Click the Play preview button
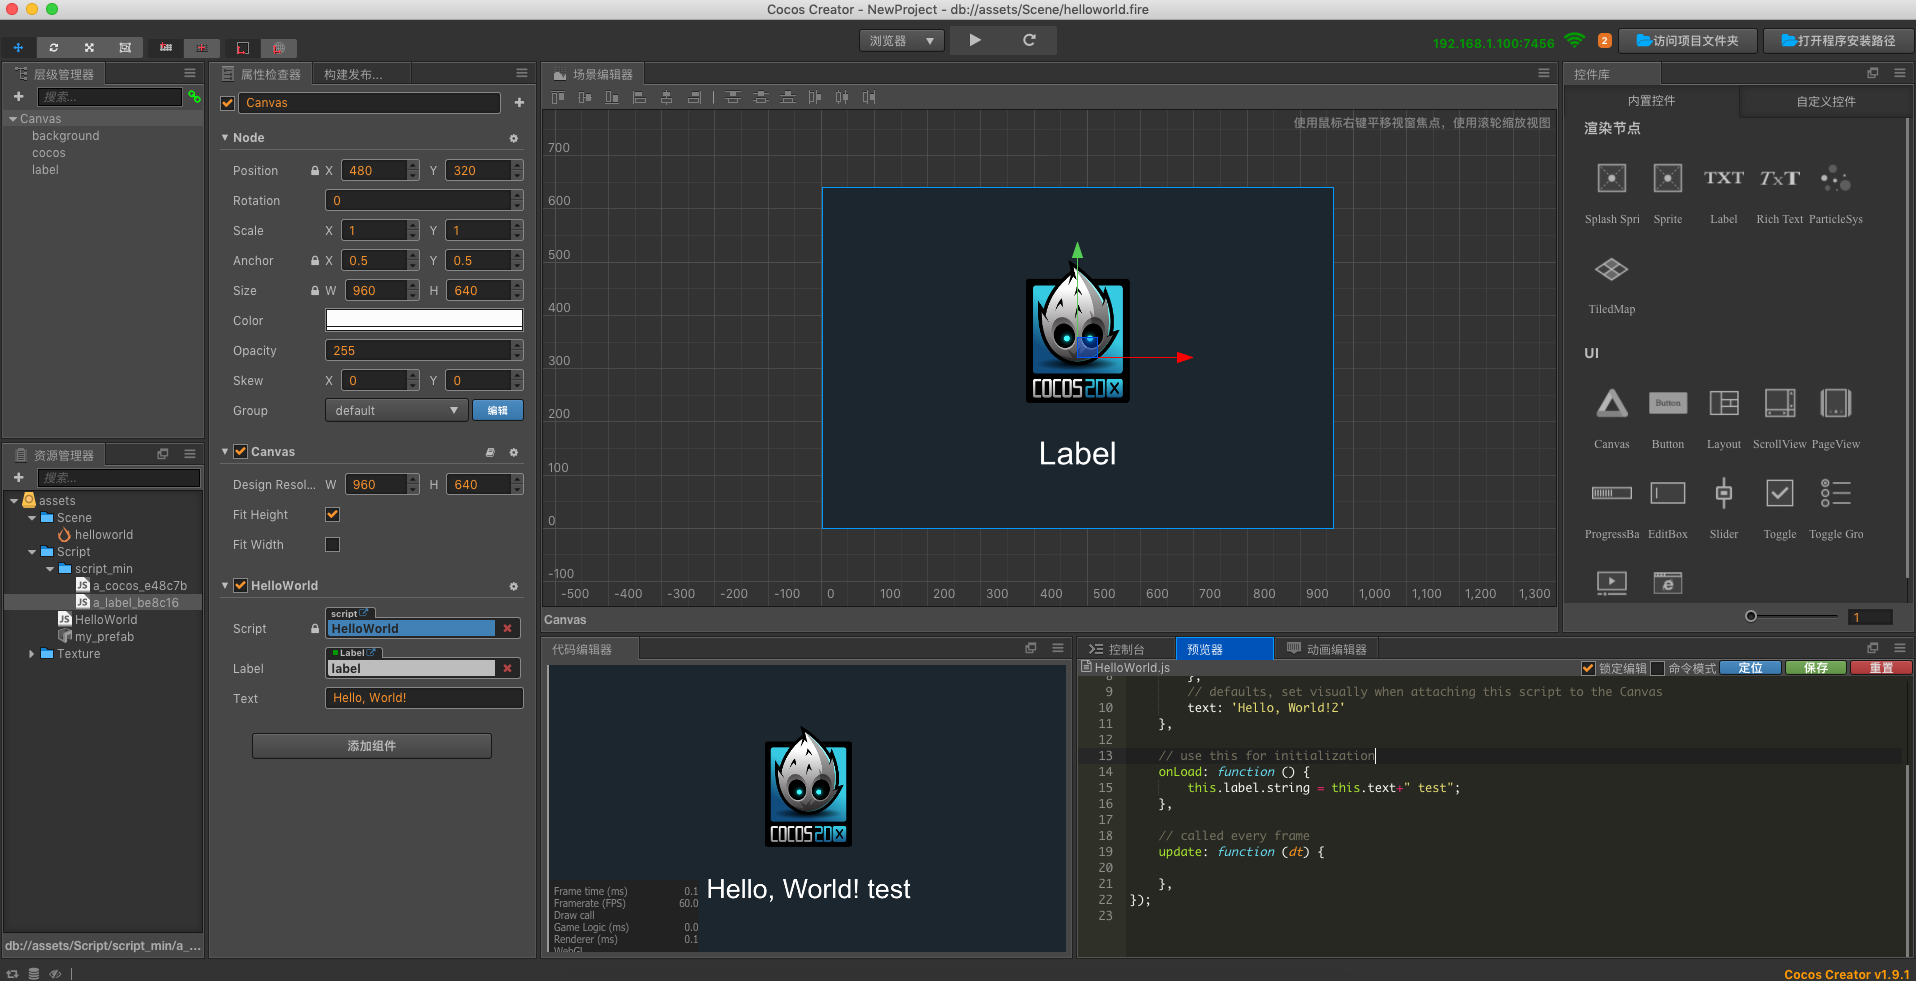1916x981 pixels. (x=975, y=40)
